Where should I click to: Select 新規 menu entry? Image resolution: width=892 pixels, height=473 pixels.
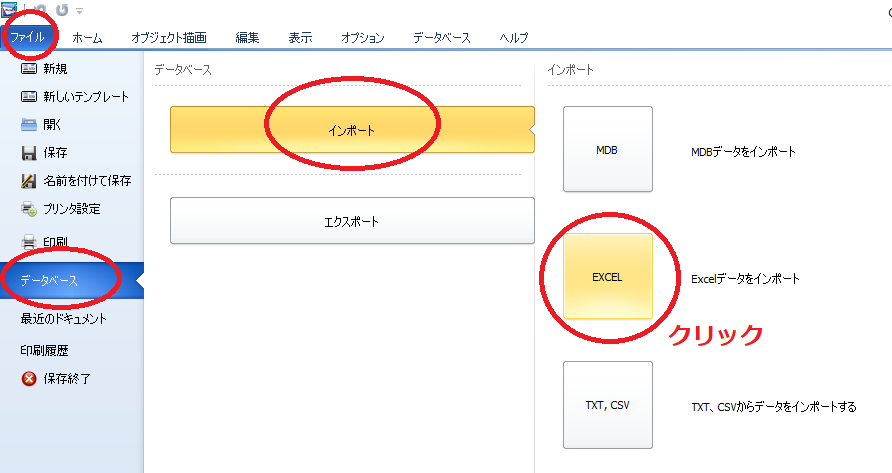point(55,69)
